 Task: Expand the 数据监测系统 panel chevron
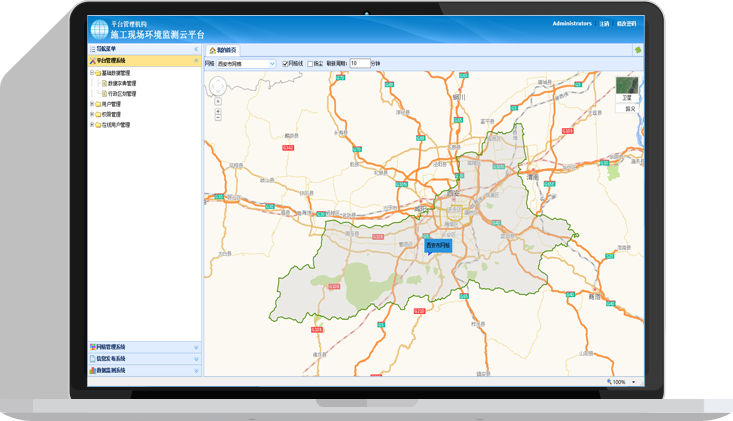(x=196, y=371)
